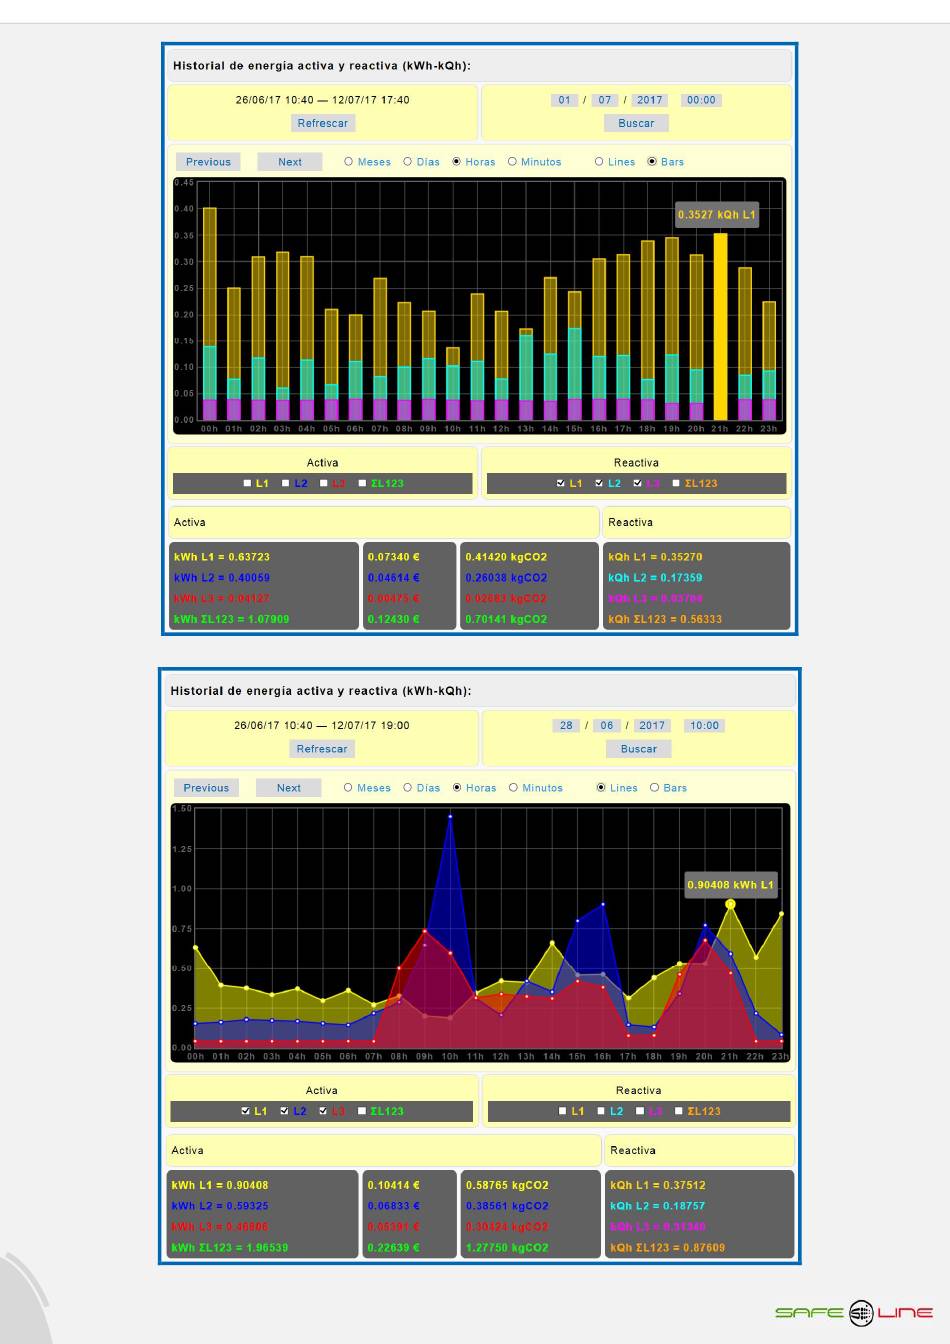Click month field 07 in bar-chart panel

[605, 100]
